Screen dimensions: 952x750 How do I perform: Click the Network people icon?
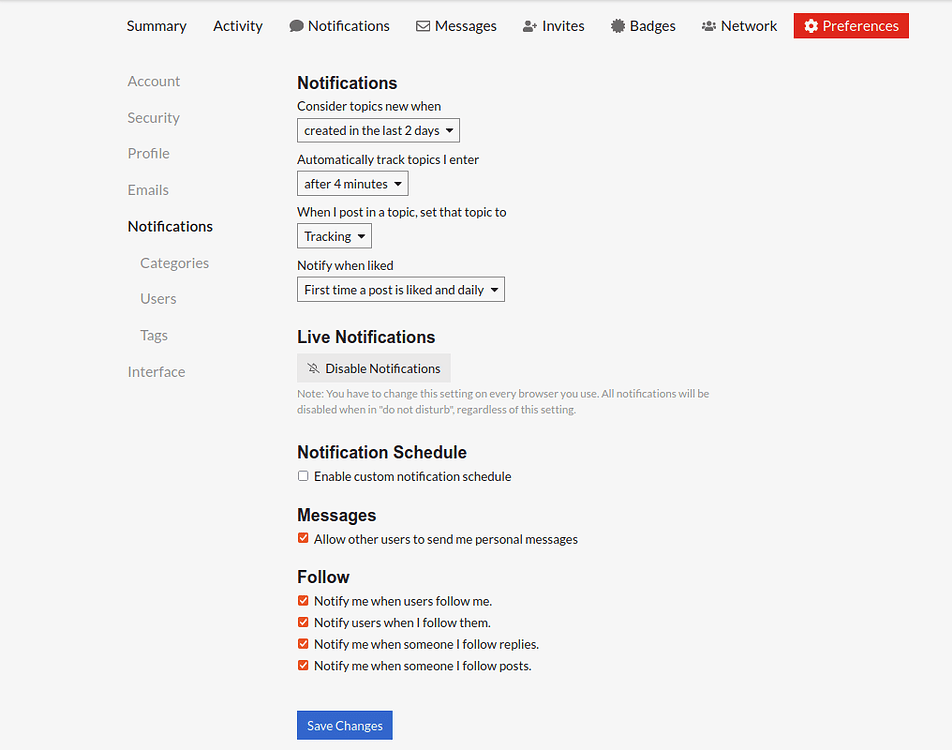pos(709,26)
